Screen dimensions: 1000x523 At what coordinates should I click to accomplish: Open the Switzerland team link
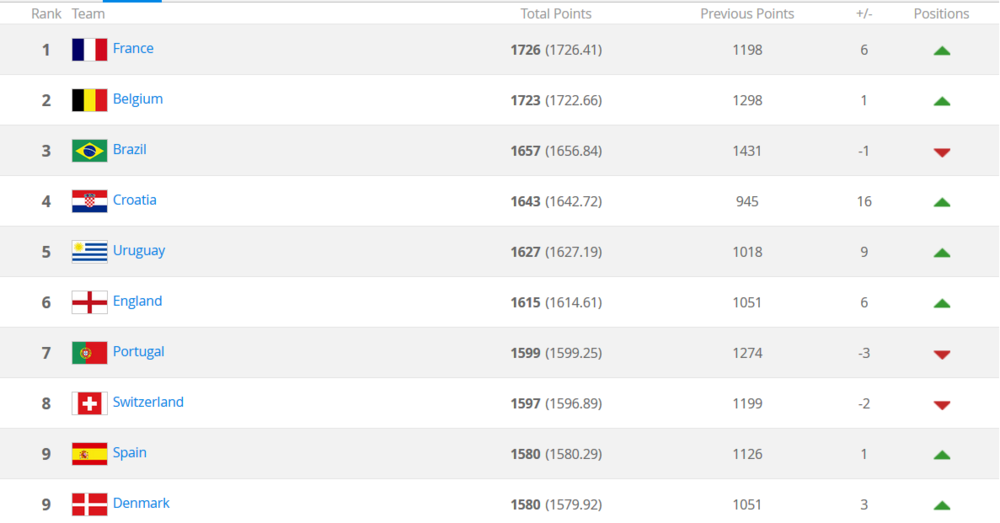click(x=148, y=402)
